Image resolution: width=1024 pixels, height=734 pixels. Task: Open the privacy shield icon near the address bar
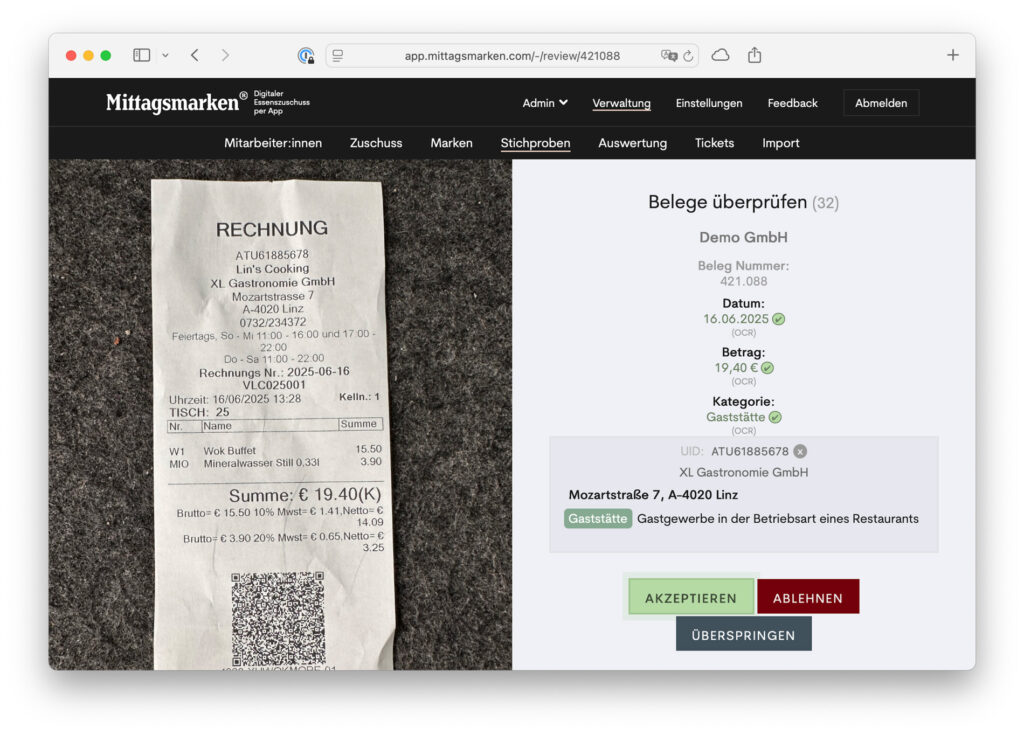tap(306, 55)
